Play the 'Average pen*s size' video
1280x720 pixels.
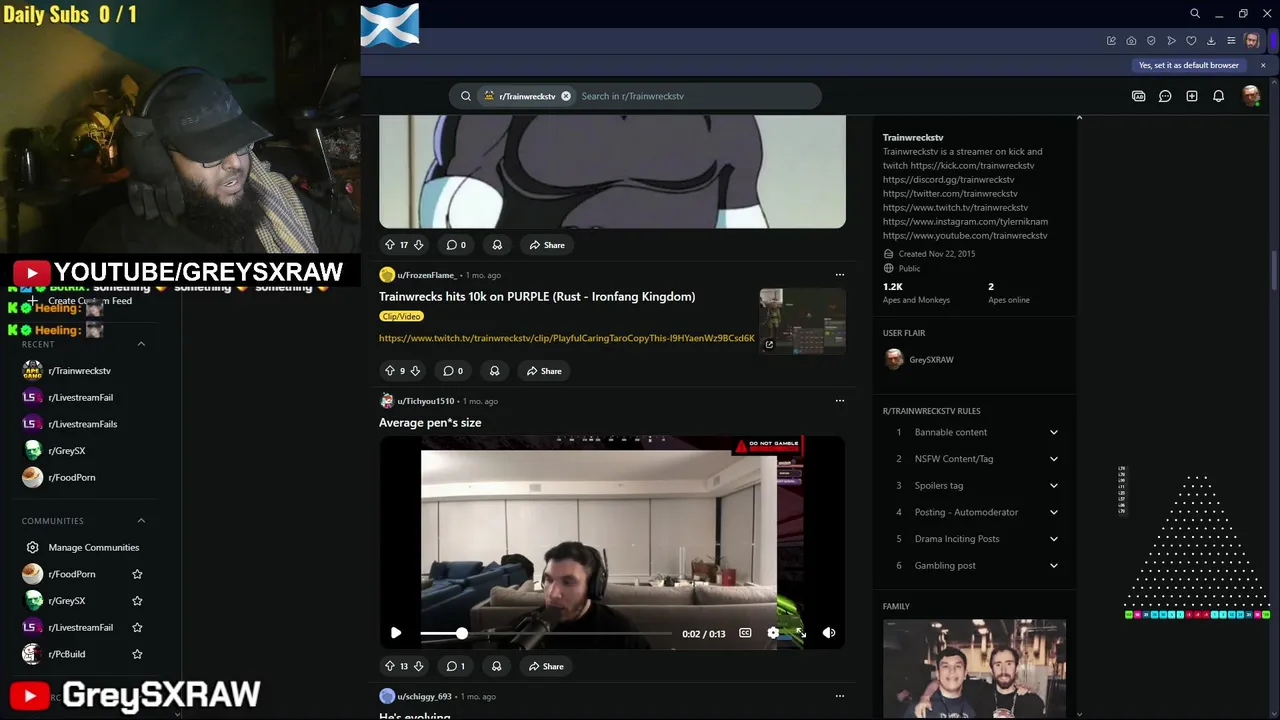(396, 633)
